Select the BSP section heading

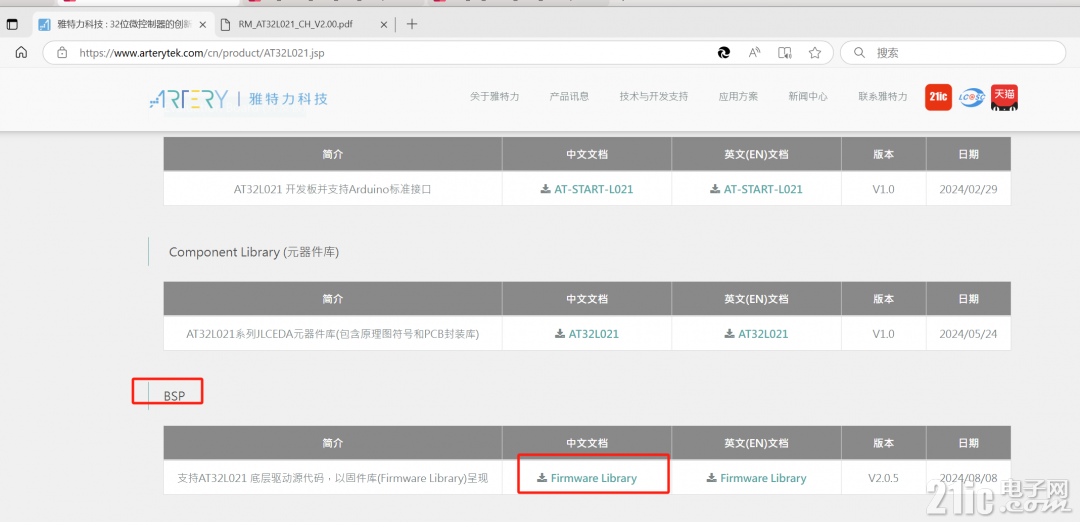(174, 397)
